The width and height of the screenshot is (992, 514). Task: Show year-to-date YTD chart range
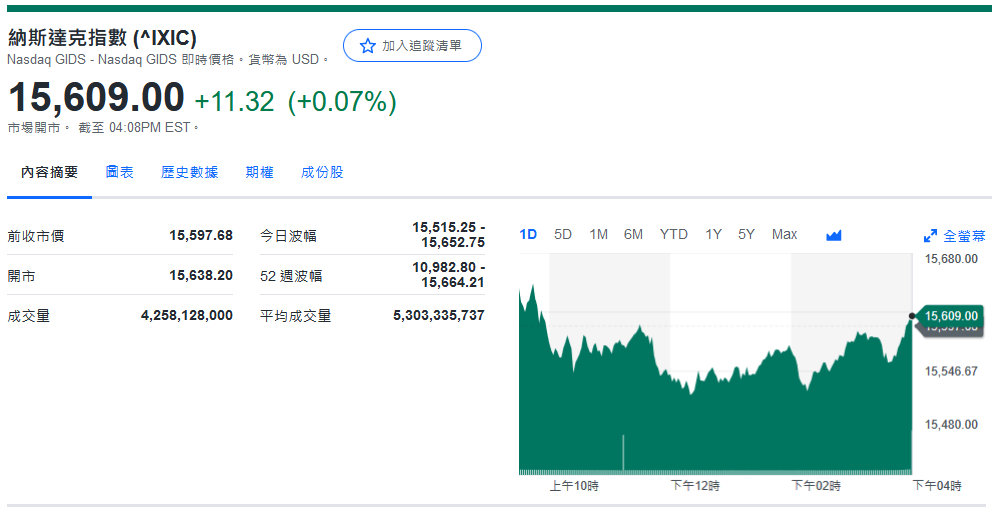pyautogui.click(x=673, y=234)
